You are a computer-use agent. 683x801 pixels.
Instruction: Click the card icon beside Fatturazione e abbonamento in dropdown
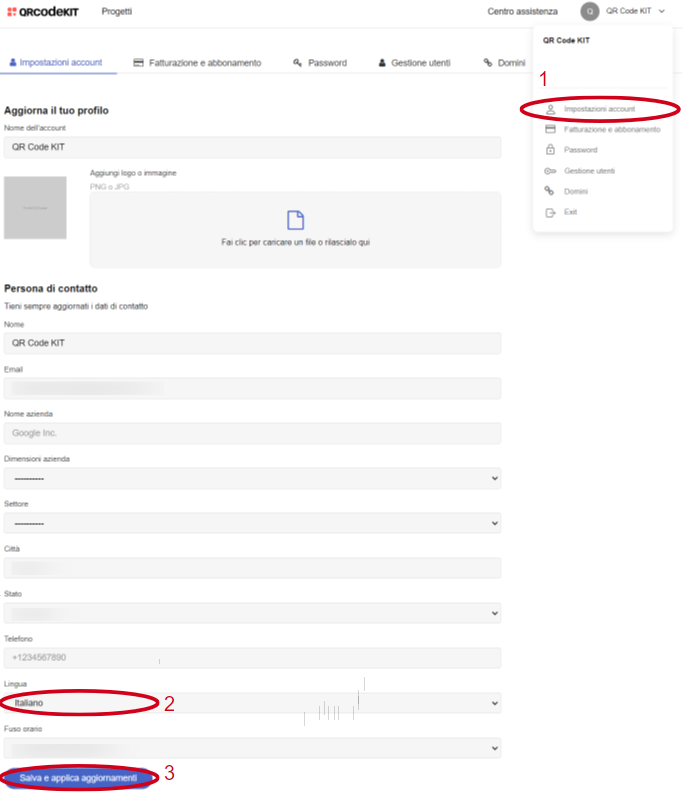(x=550, y=129)
